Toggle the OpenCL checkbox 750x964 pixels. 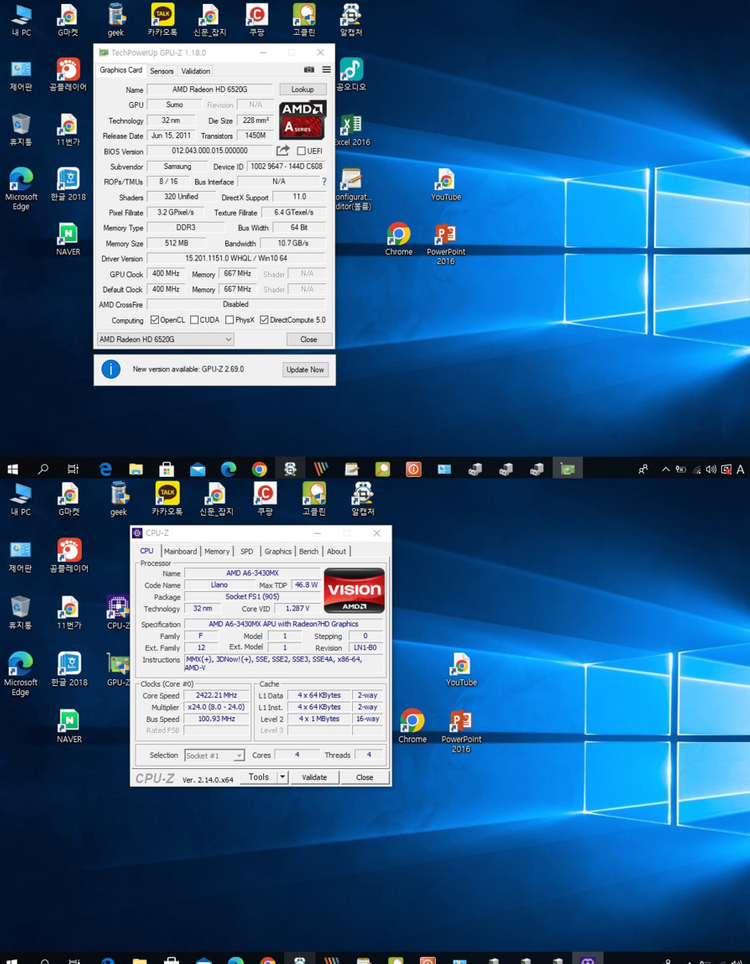(154, 320)
